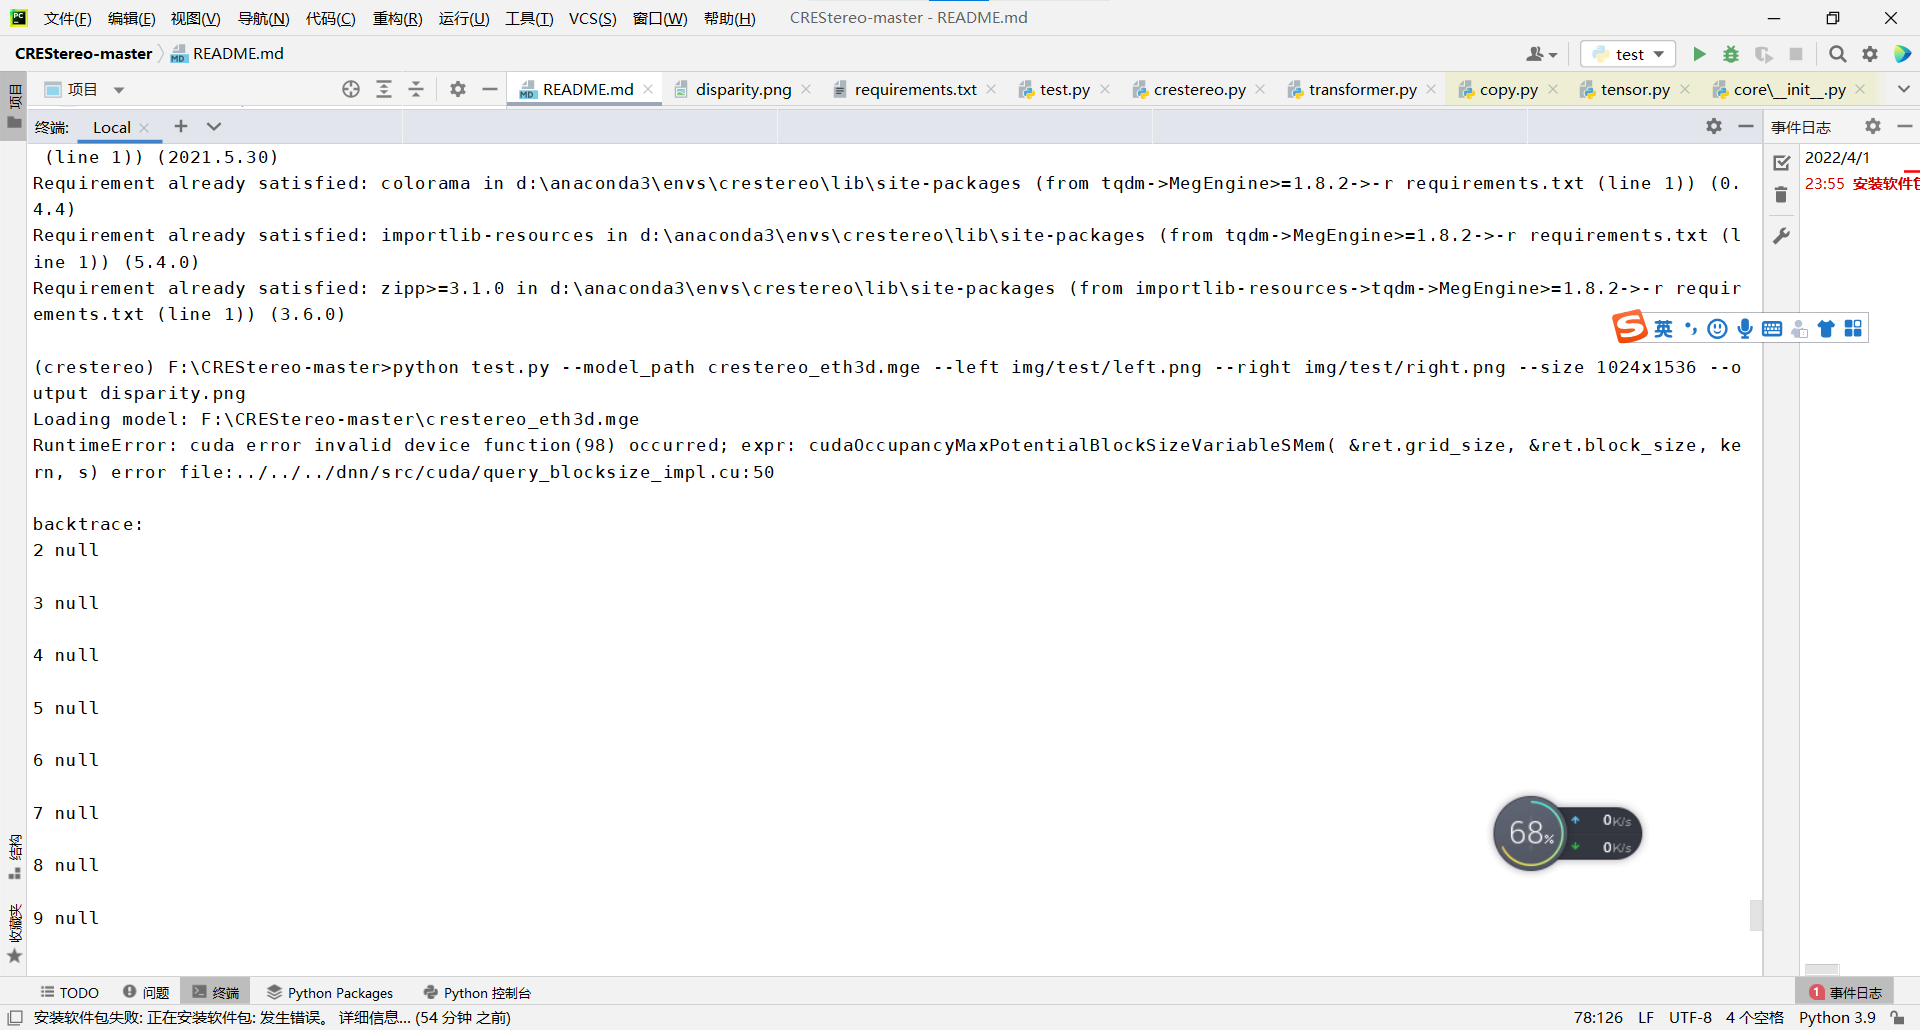
Task: Open project panel options gear
Action: pyautogui.click(x=458, y=89)
